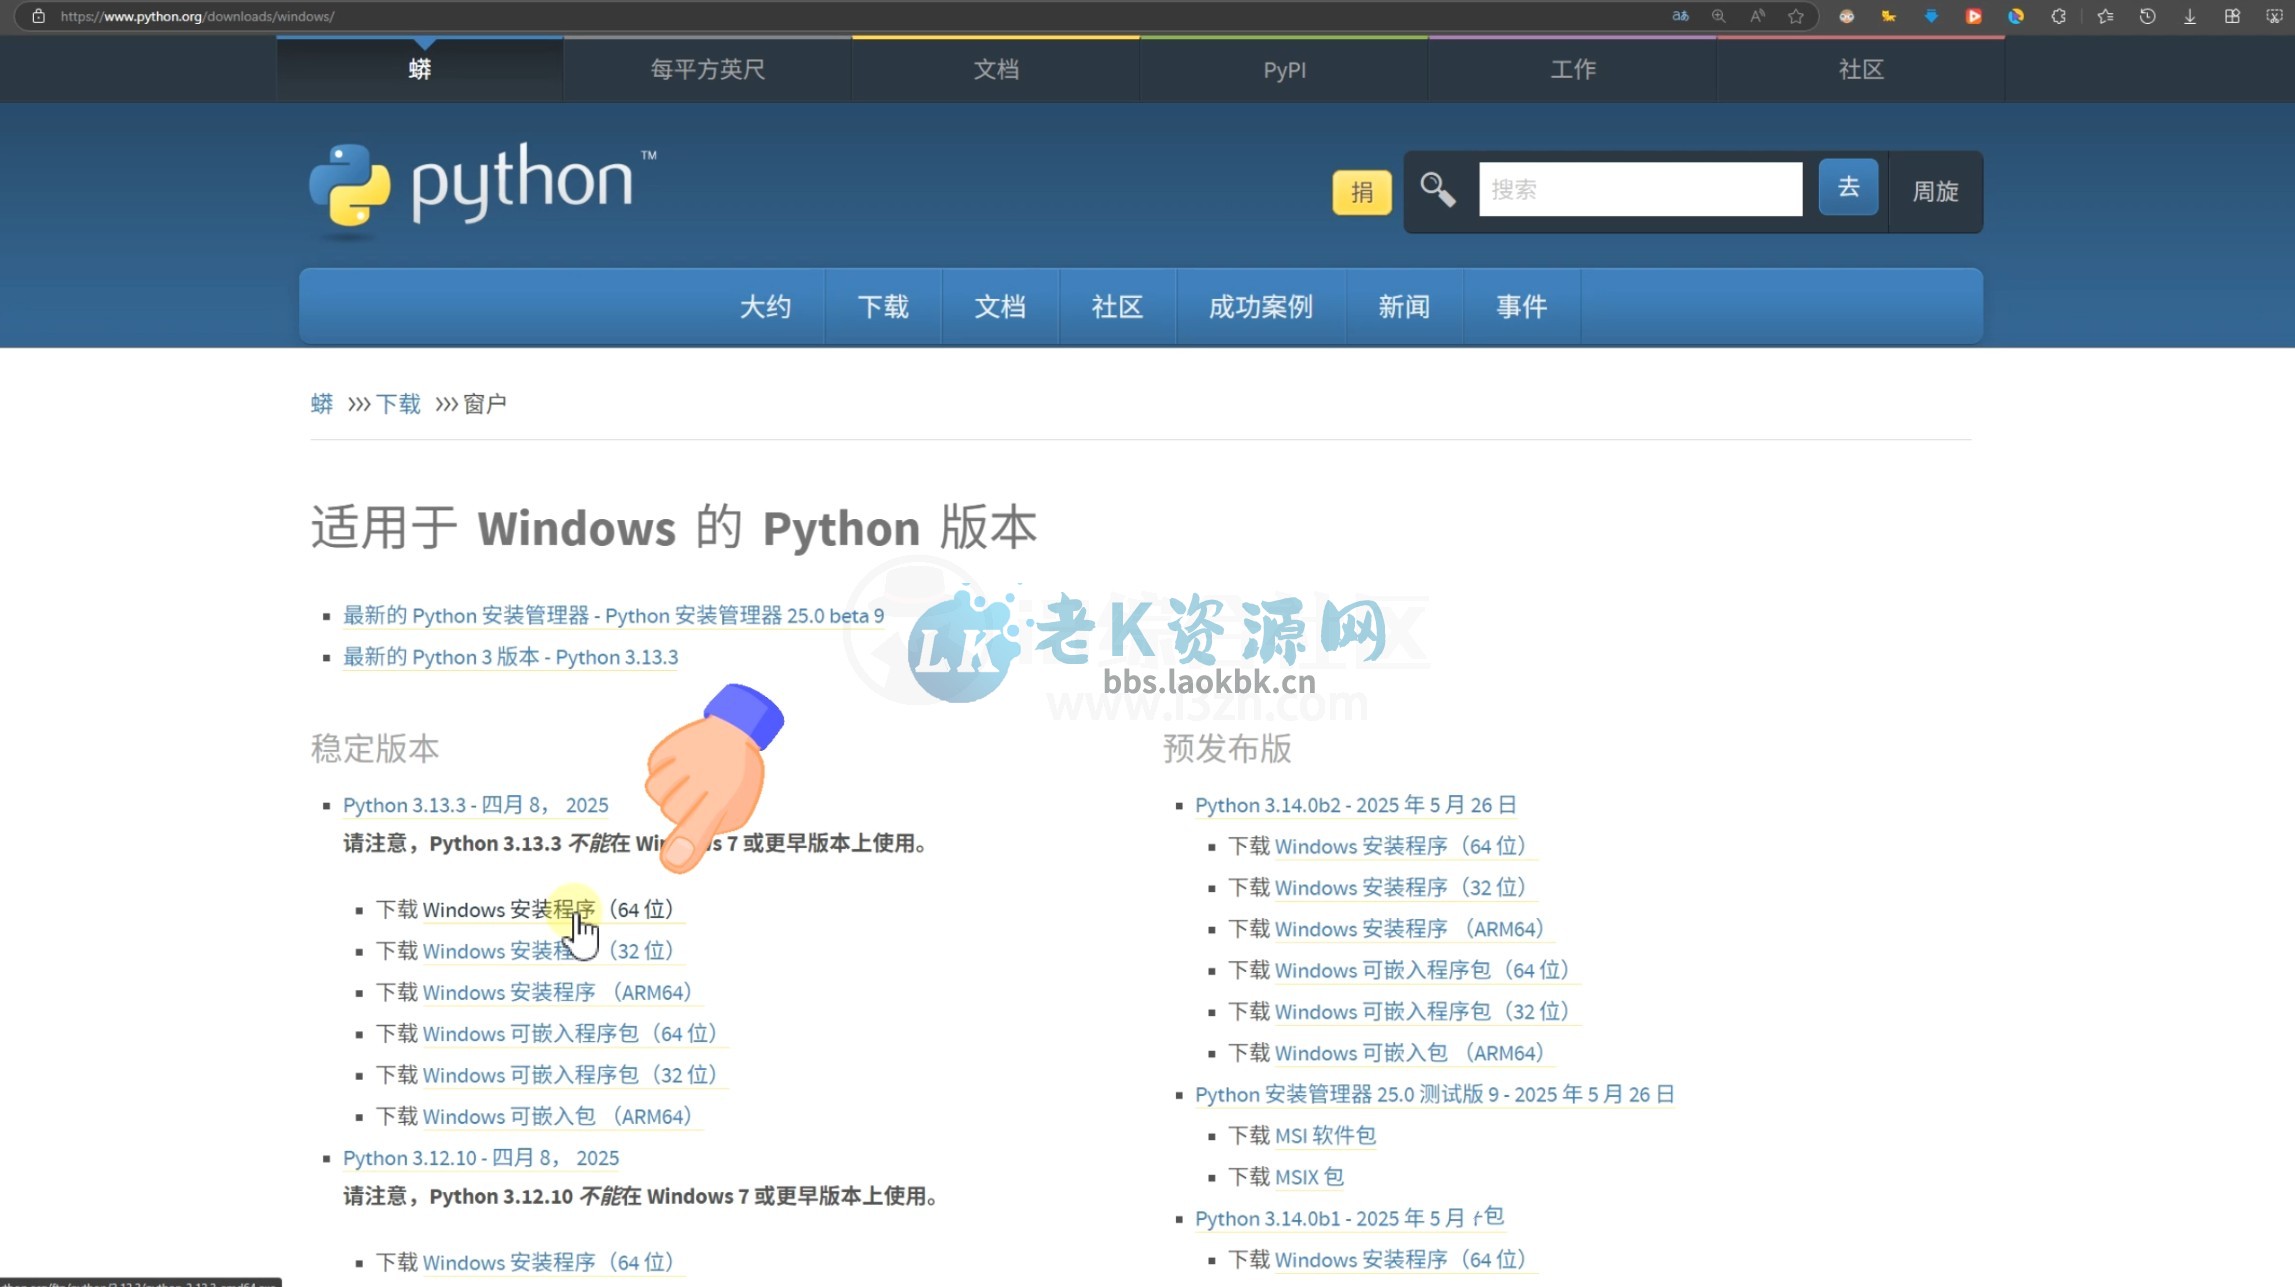Click the lock icon beside the URL
The image size is (2295, 1287).
39,16
